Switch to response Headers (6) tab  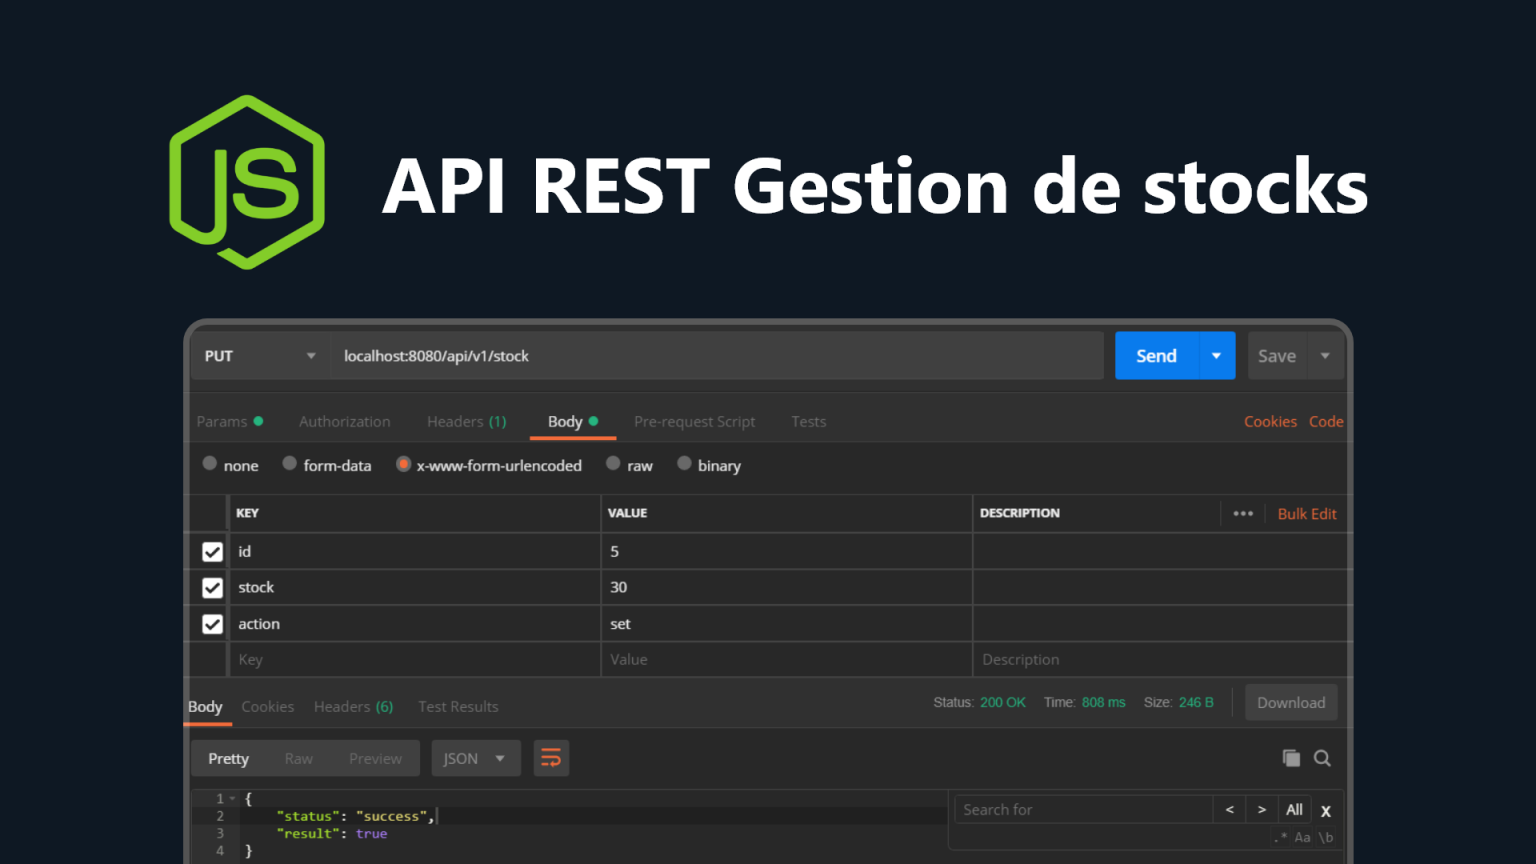click(354, 707)
